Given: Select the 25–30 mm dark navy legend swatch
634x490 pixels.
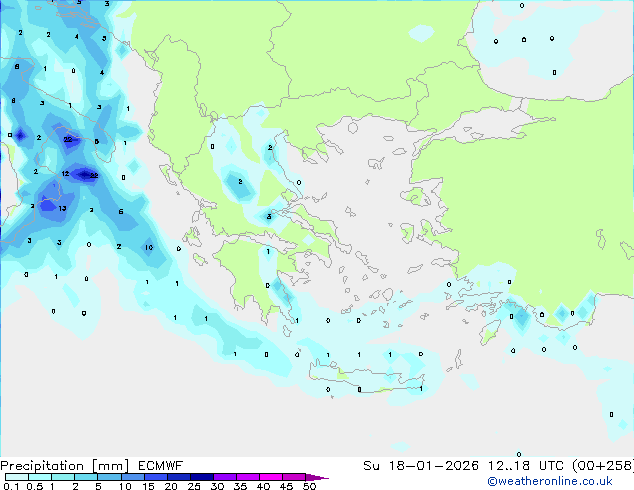Looking at the screenshot, I should click(x=201, y=477).
